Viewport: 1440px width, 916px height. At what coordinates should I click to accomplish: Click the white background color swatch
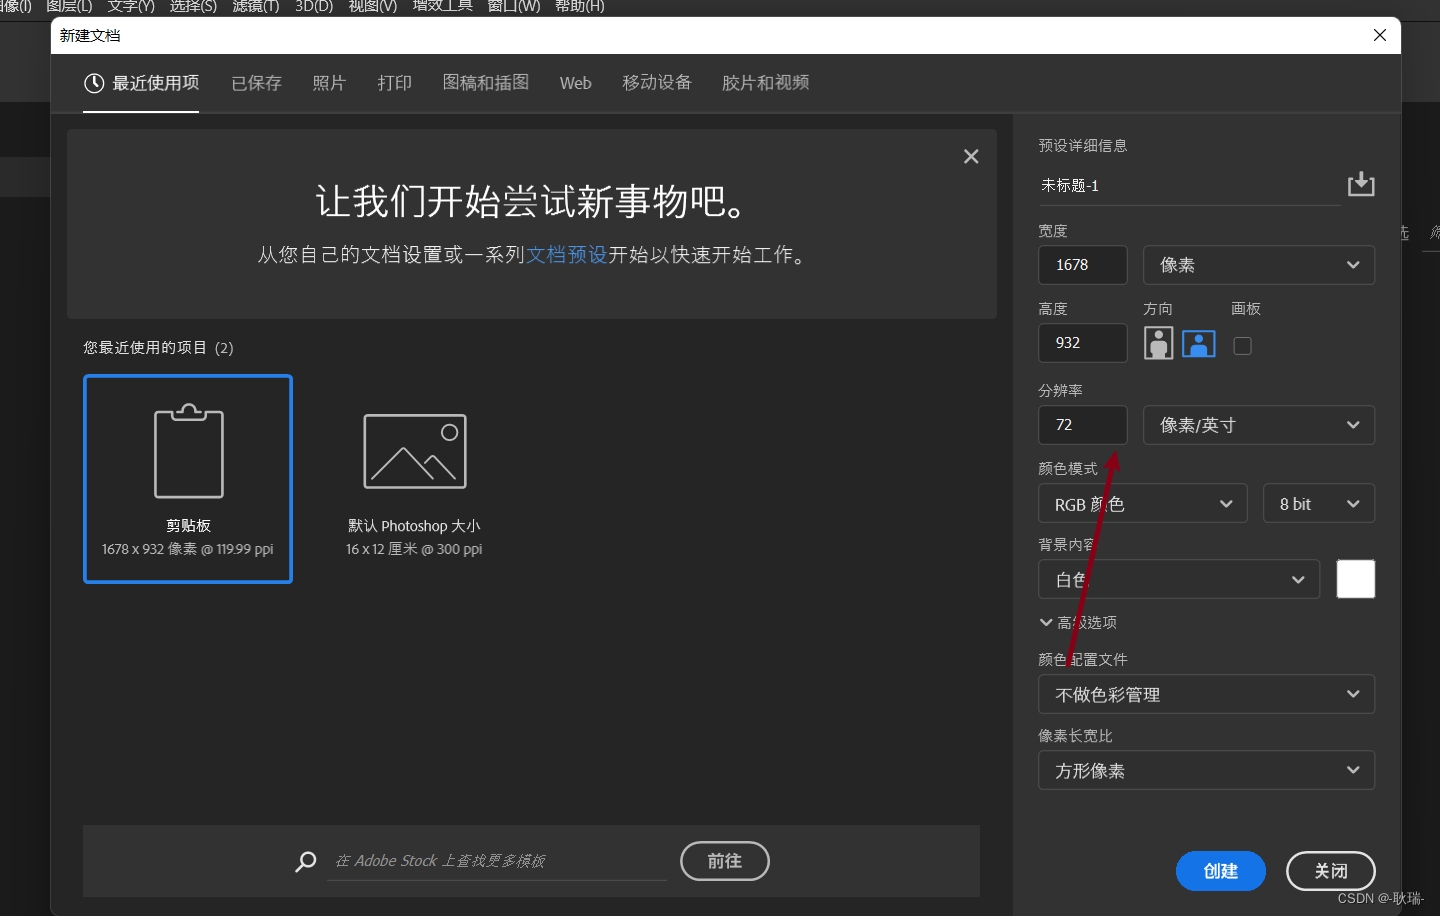(x=1355, y=578)
